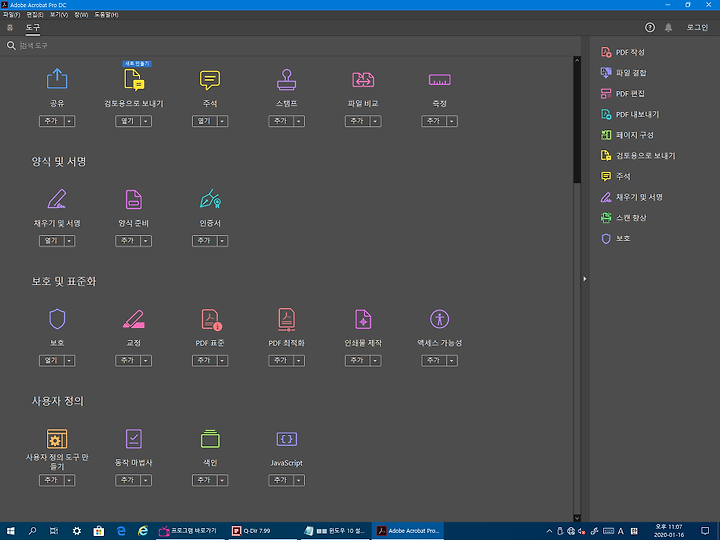720x540 pixels.
Task: Open the 양식 준비 (Prepare Form) icon
Action: click(134, 199)
